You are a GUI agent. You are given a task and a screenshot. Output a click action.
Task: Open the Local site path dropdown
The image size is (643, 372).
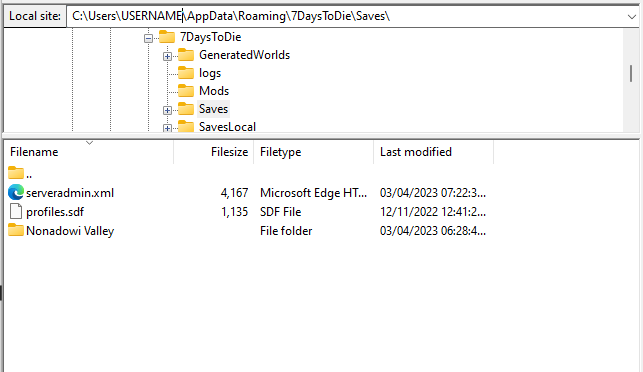click(x=632, y=16)
